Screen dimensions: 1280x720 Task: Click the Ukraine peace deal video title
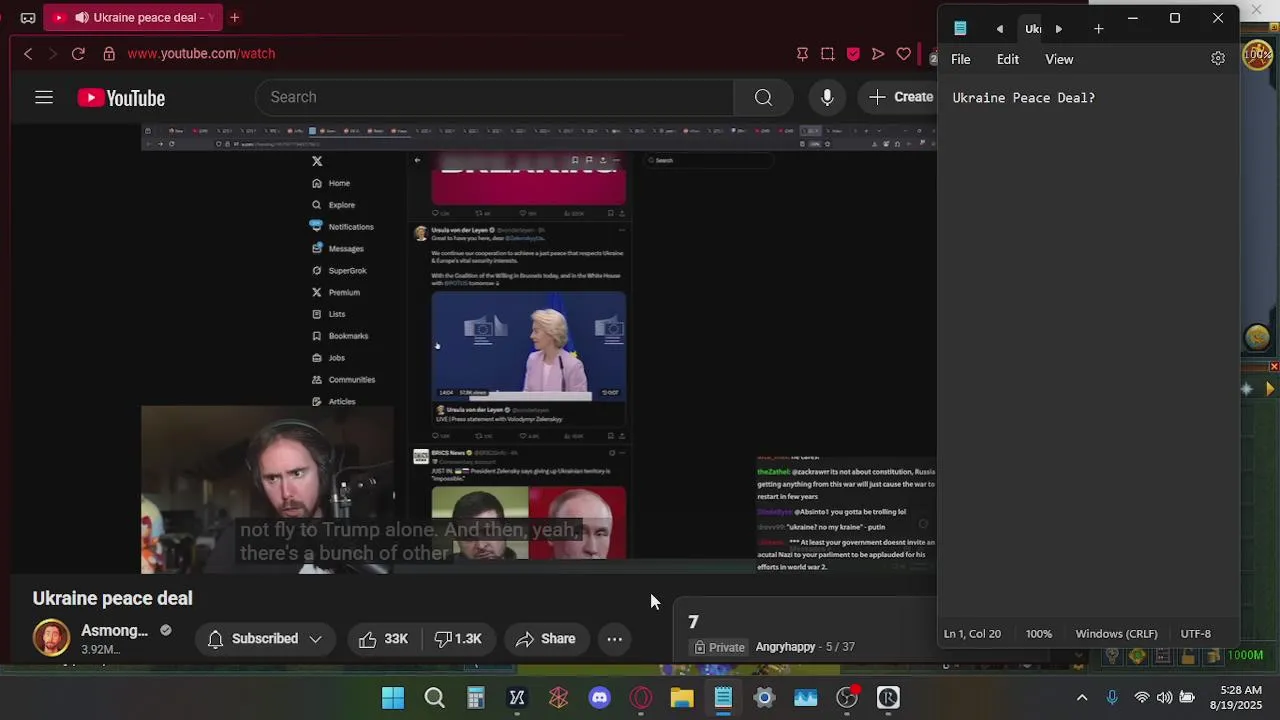(x=112, y=598)
